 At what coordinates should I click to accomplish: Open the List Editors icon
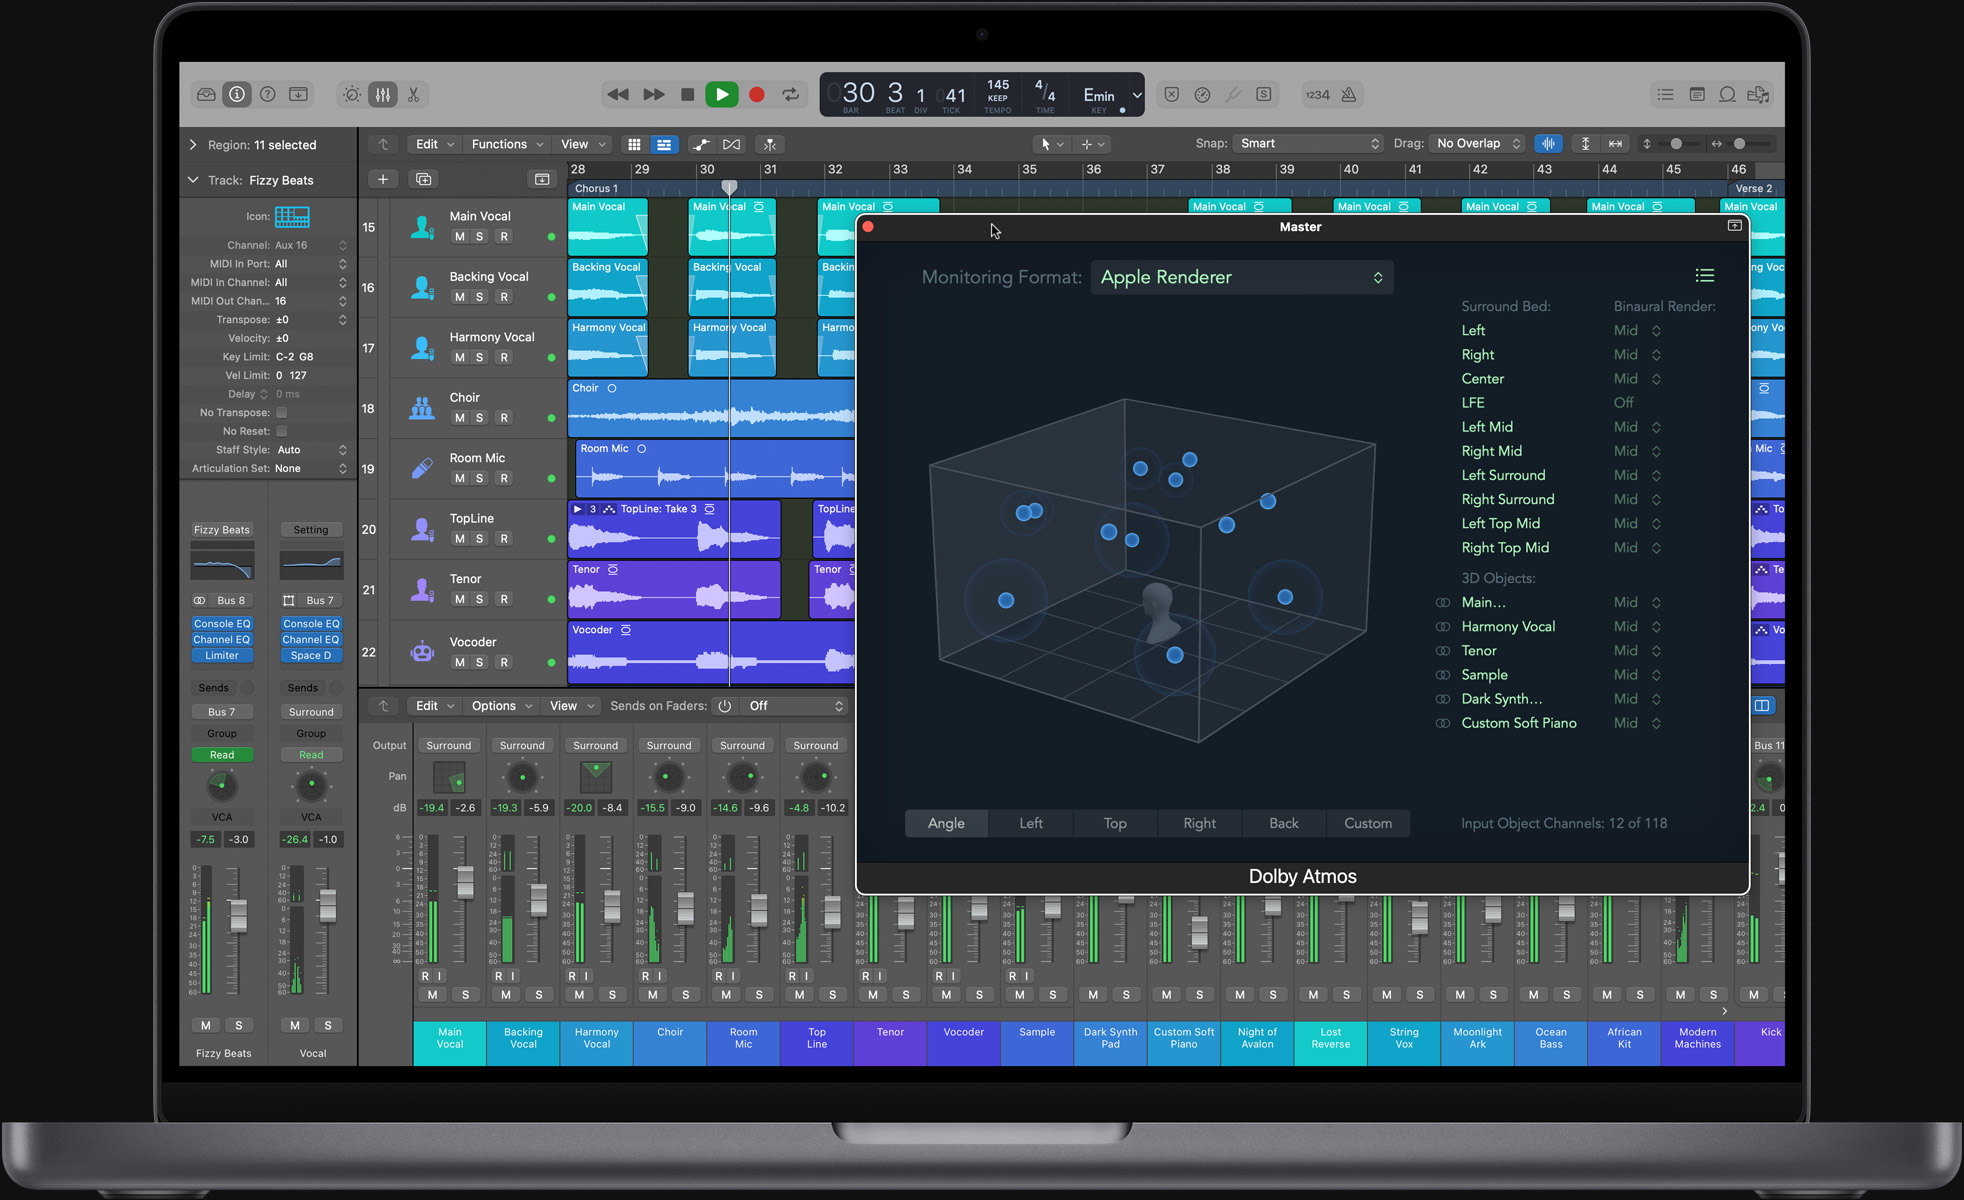[1665, 94]
